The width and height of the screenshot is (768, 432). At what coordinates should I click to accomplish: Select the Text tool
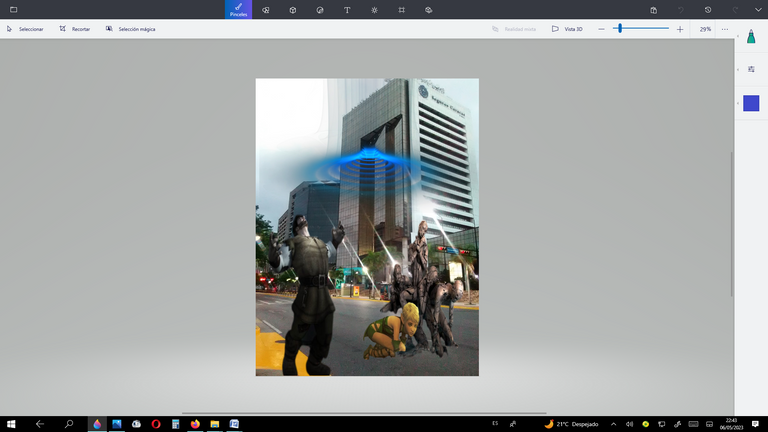coord(347,10)
